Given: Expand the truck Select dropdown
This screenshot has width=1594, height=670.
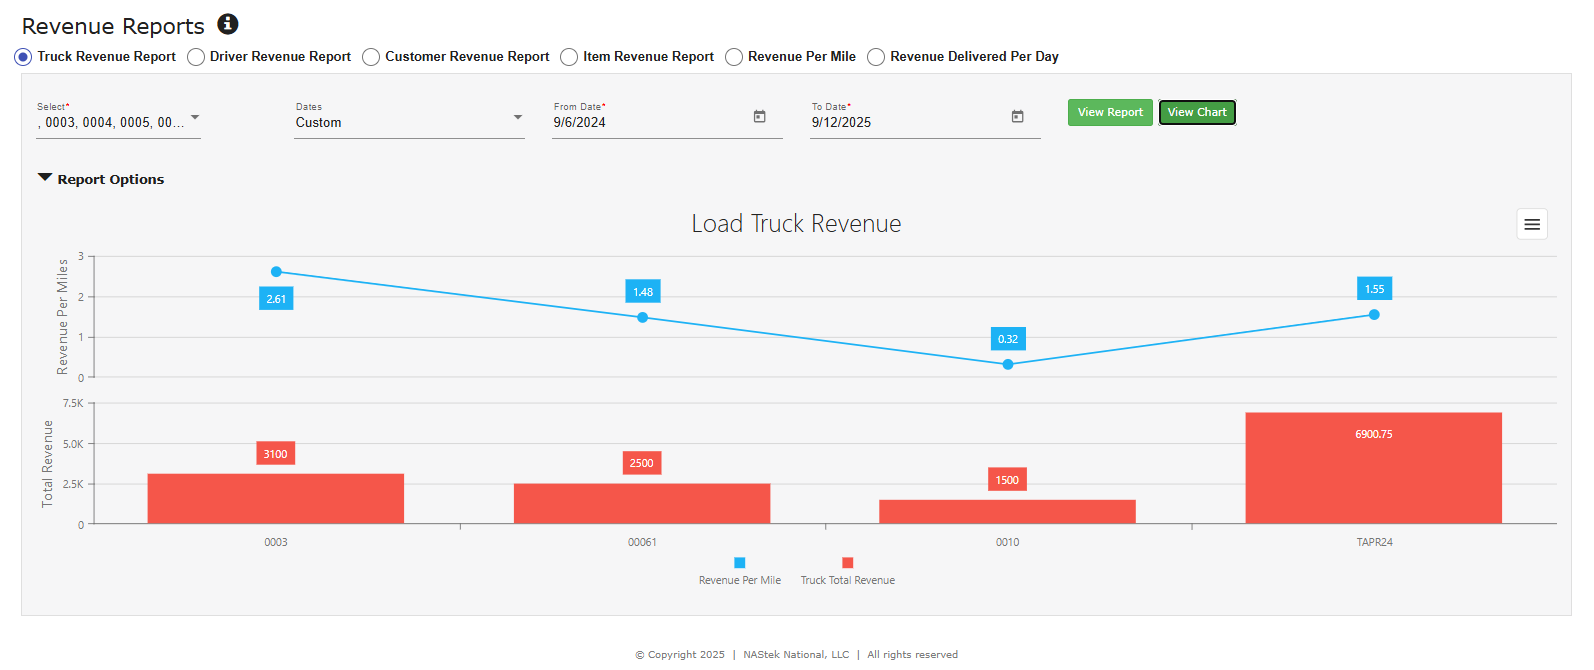Looking at the screenshot, I should pos(195,118).
